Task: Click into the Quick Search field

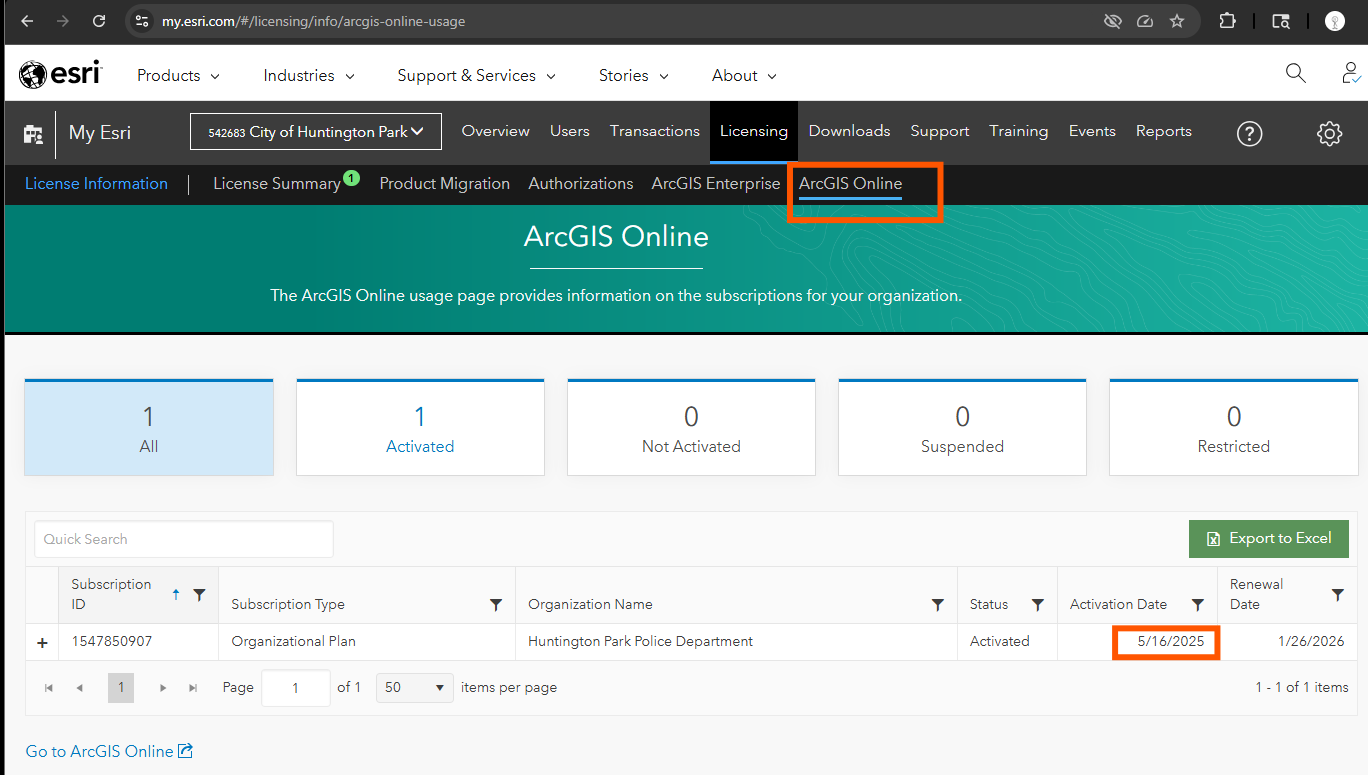Action: [184, 539]
